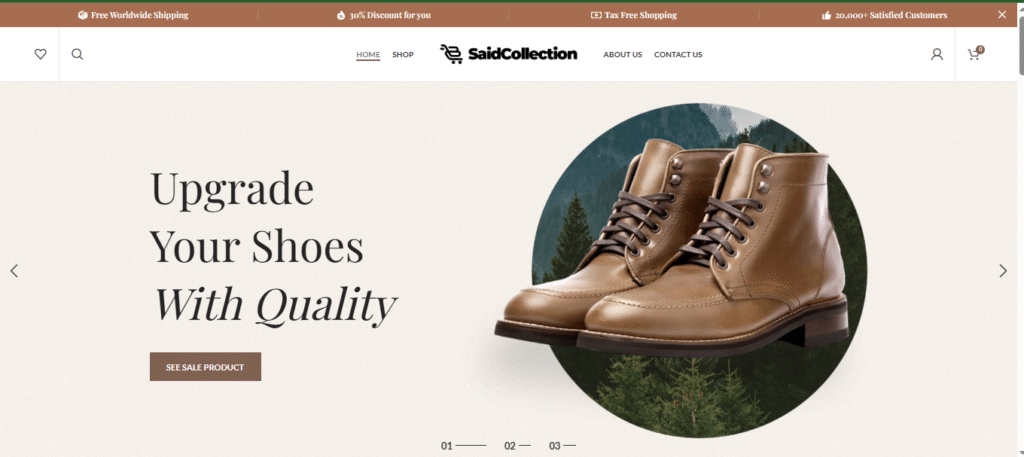Click the 30% Discount flame icon
Viewport: 1024px width, 457px height.
pos(341,15)
